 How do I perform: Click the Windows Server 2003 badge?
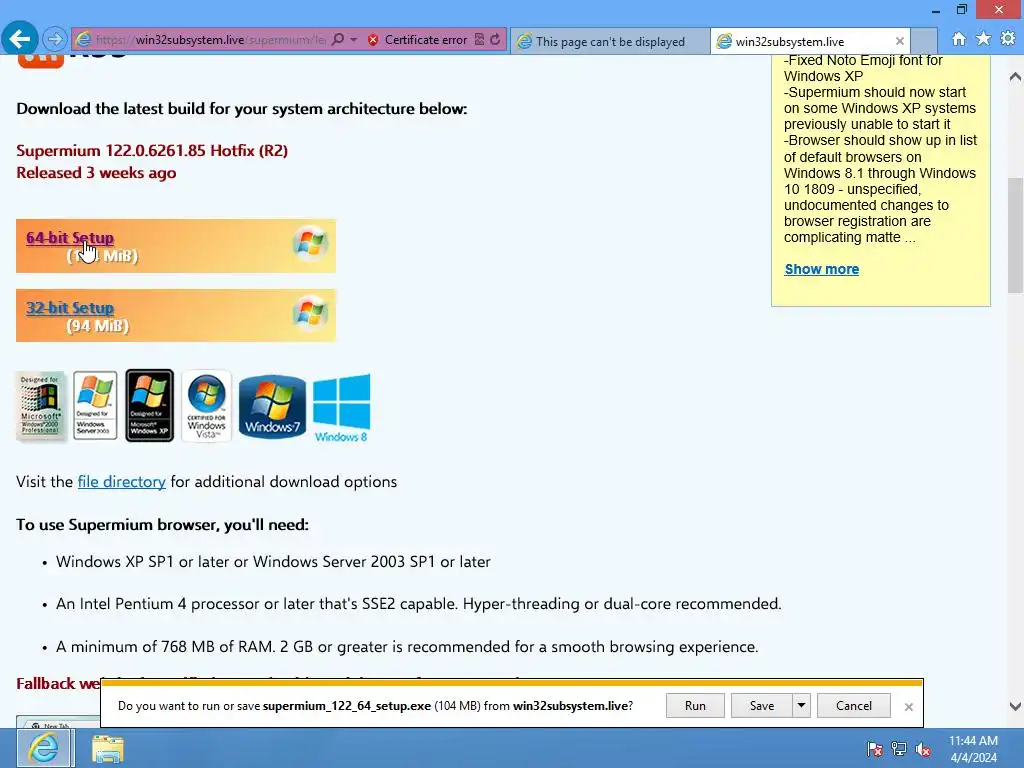click(95, 406)
